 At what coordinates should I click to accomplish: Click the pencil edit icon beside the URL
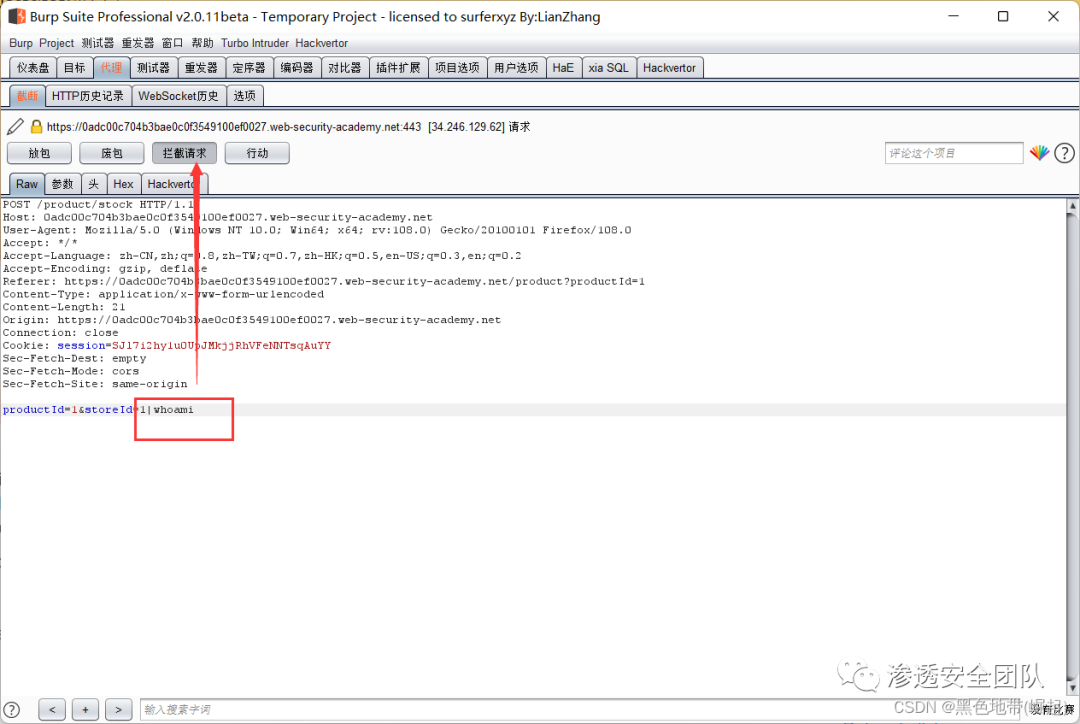pos(15,127)
